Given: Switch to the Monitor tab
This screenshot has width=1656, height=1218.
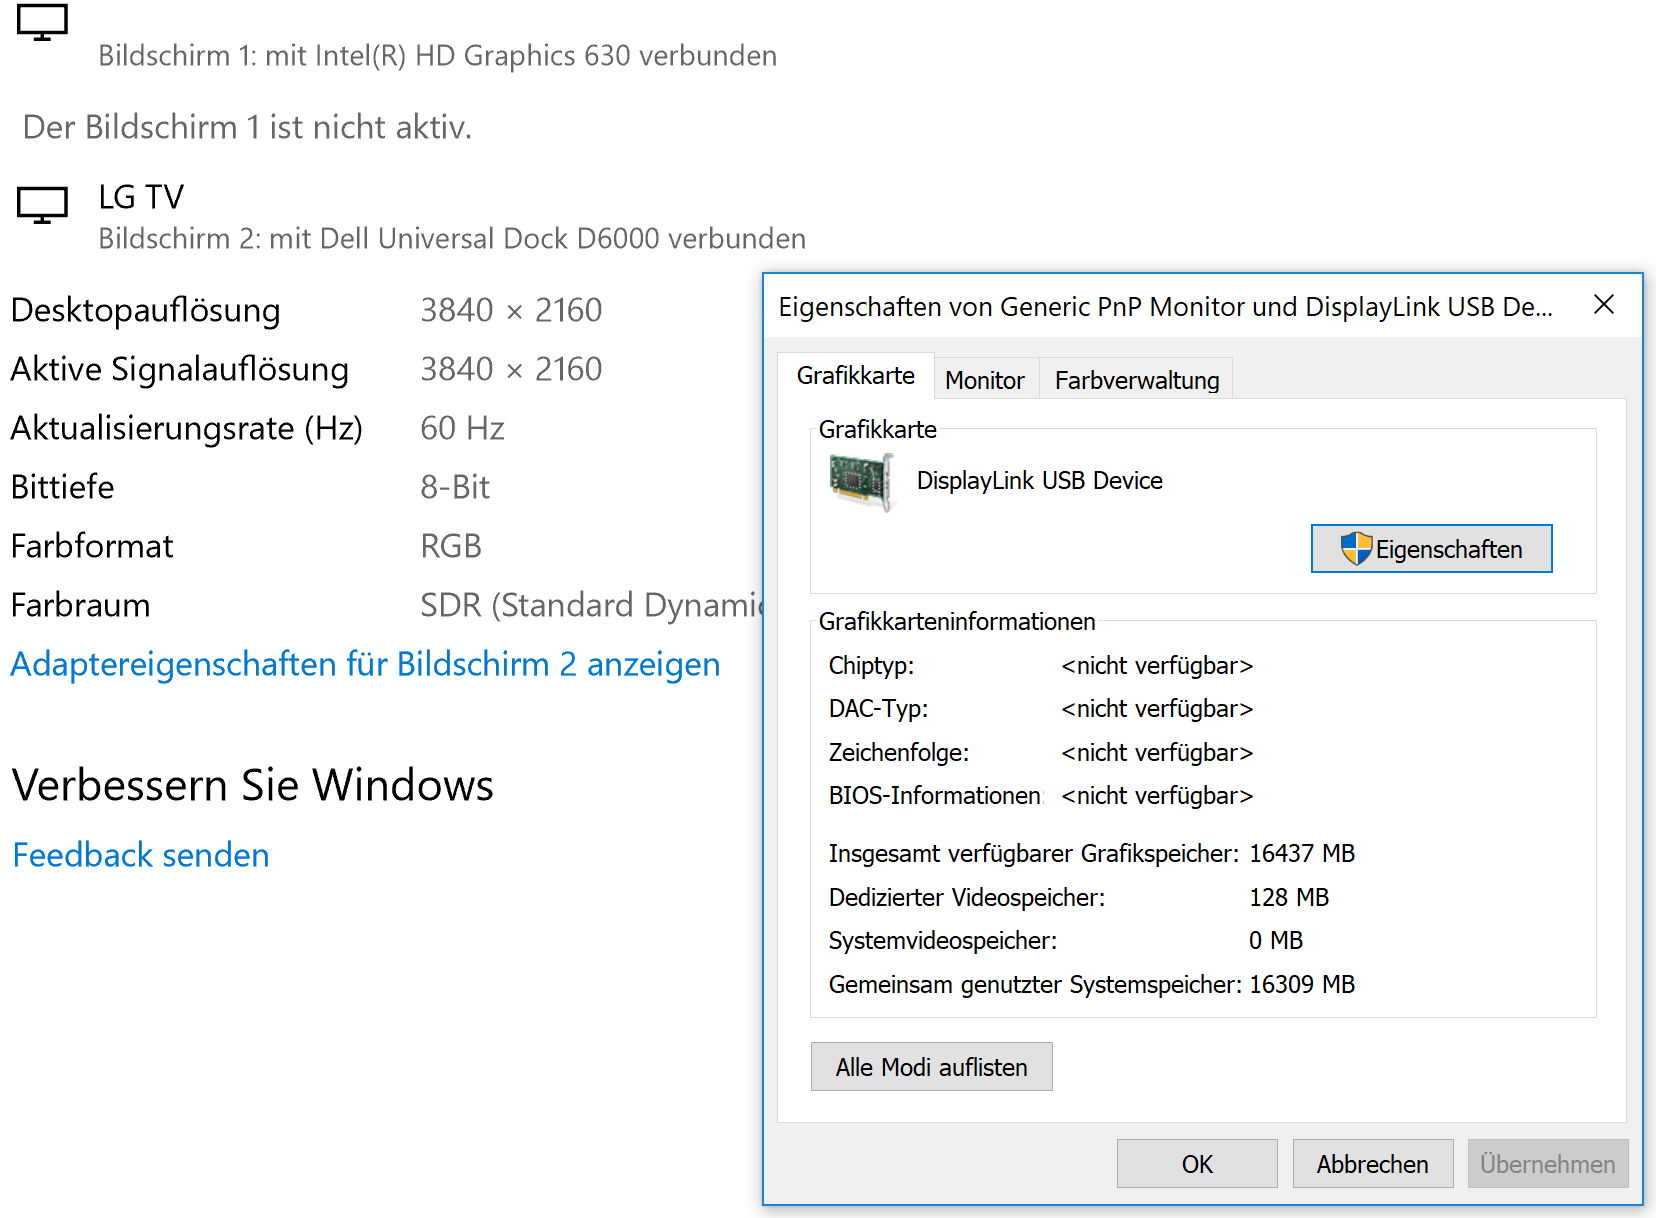Looking at the screenshot, I should point(985,380).
